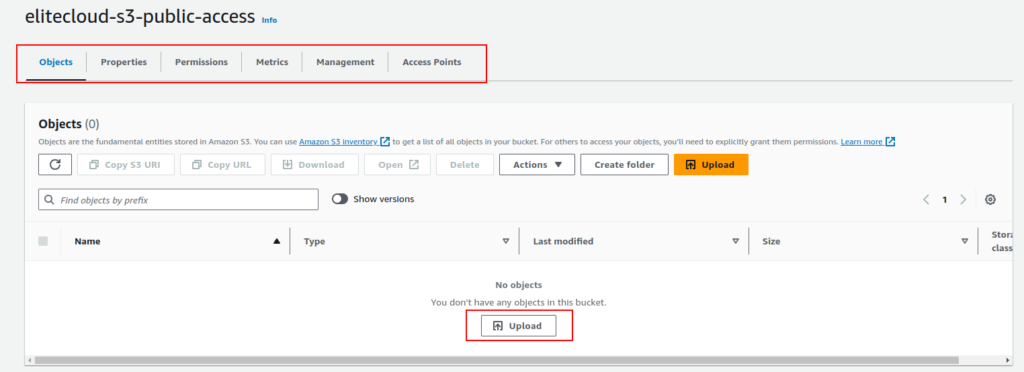The width and height of the screenshot is (1024, 372).
Task: Switch to the Permissions tab
Action: tap(201, 63)
